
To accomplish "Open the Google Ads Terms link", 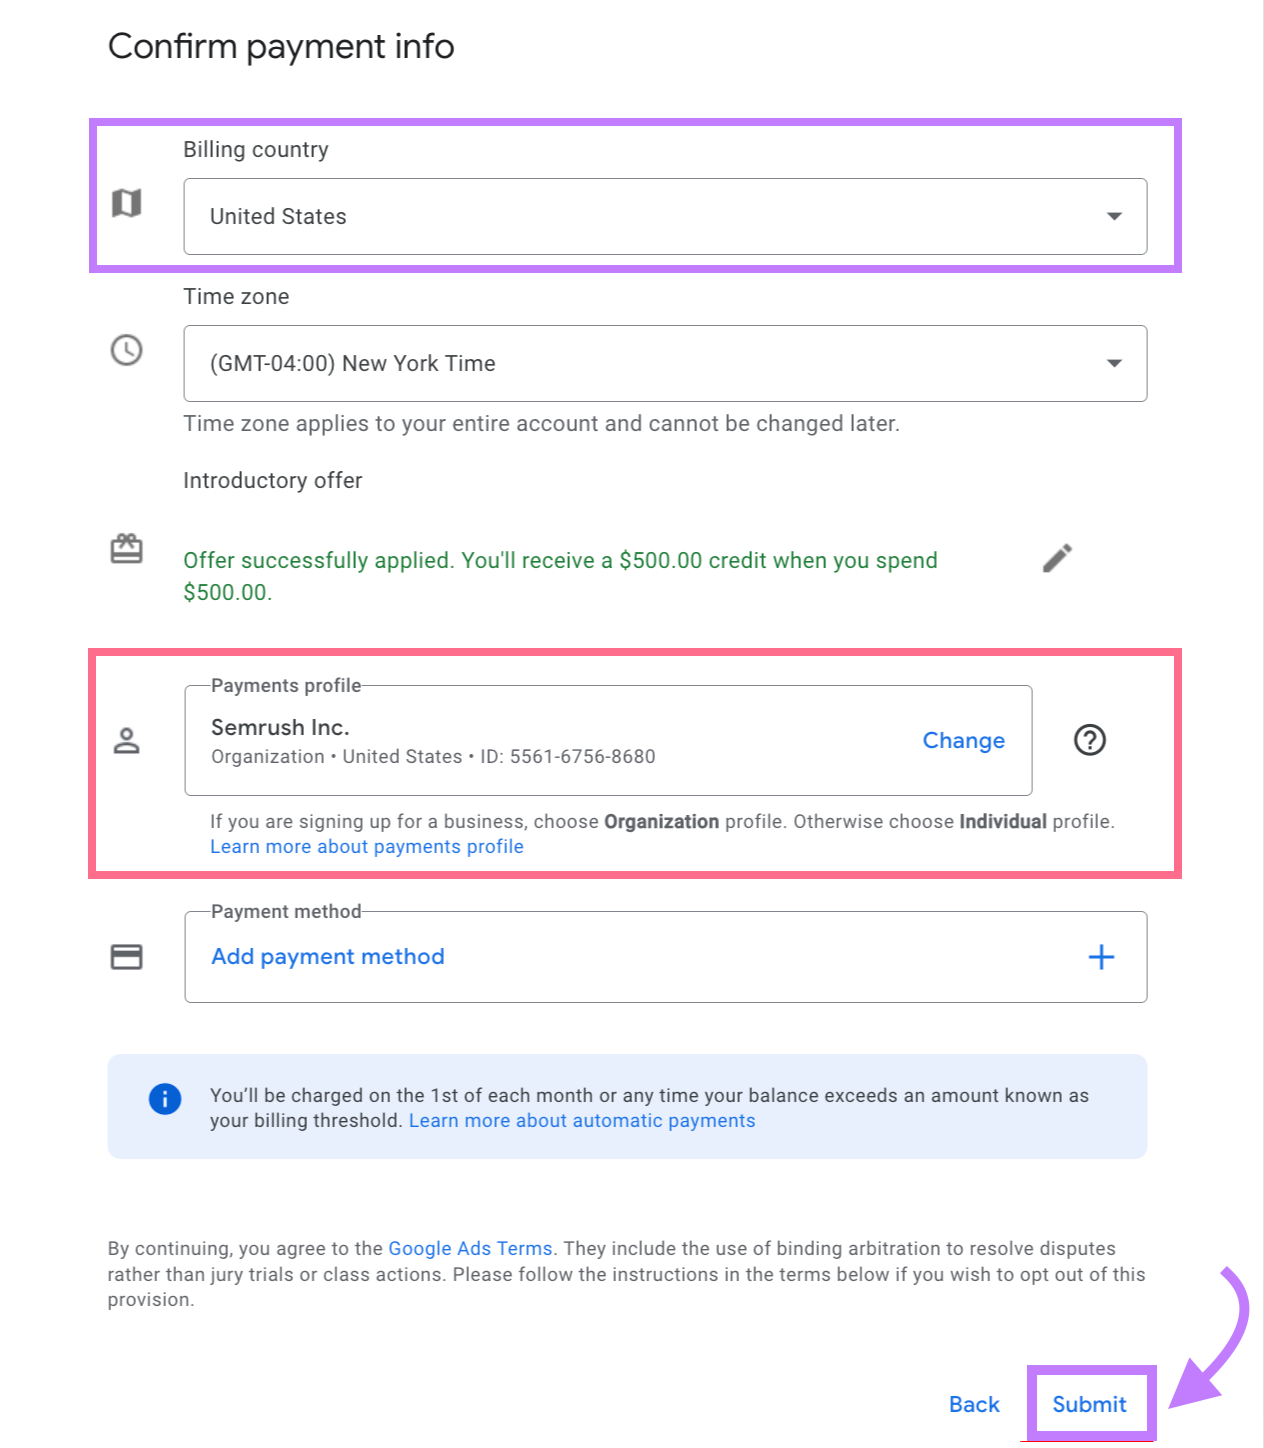I will tap(470, 1248).
